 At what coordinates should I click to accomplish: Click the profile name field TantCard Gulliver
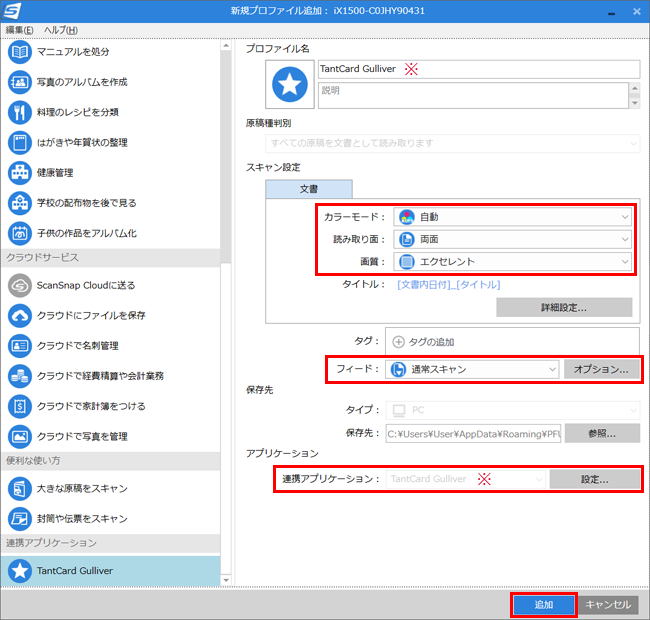point(479,69)
